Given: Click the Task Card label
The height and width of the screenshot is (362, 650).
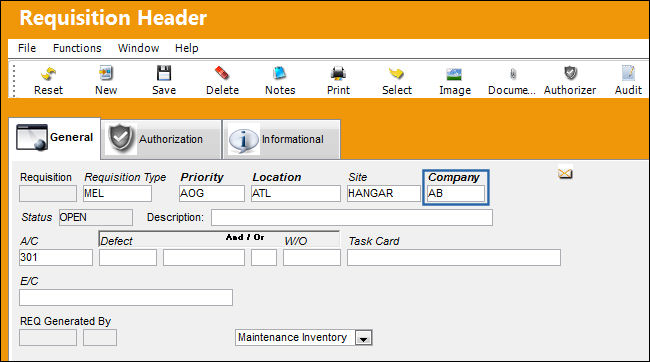Looking at the screenshot, I should pyautogui.click(x=374, y=241).
